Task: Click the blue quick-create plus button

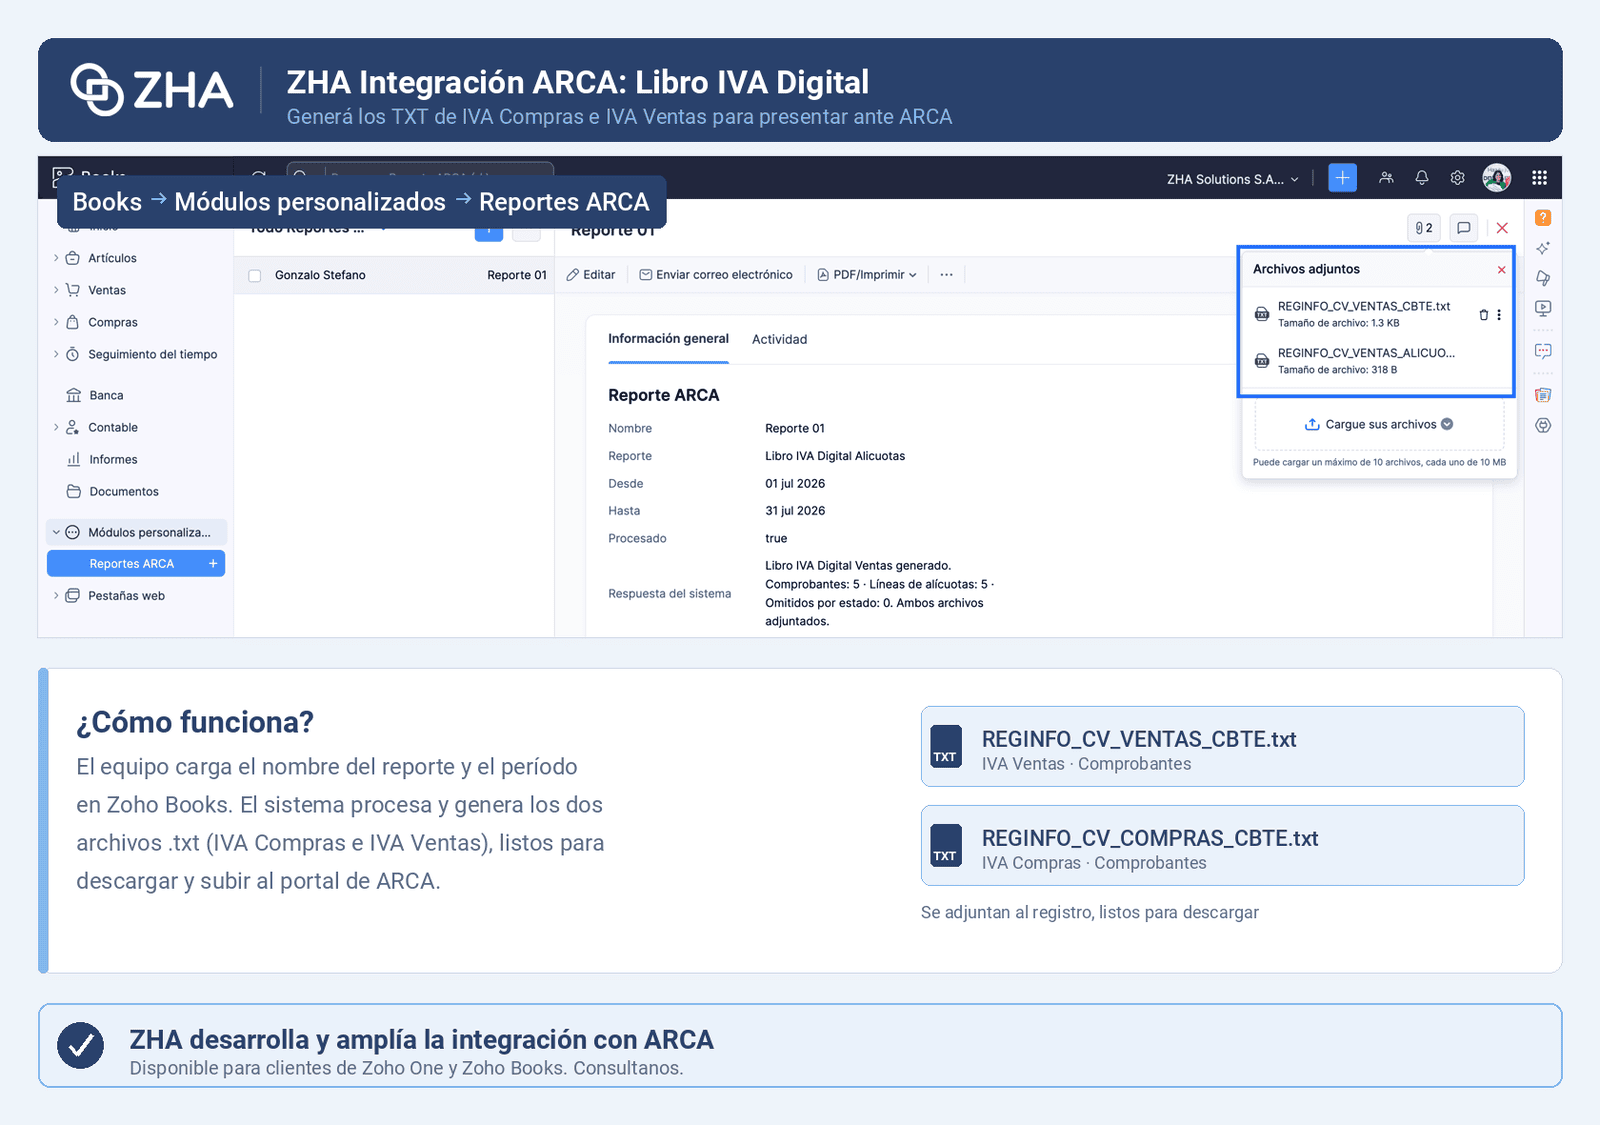Action: pos(1342,178)
